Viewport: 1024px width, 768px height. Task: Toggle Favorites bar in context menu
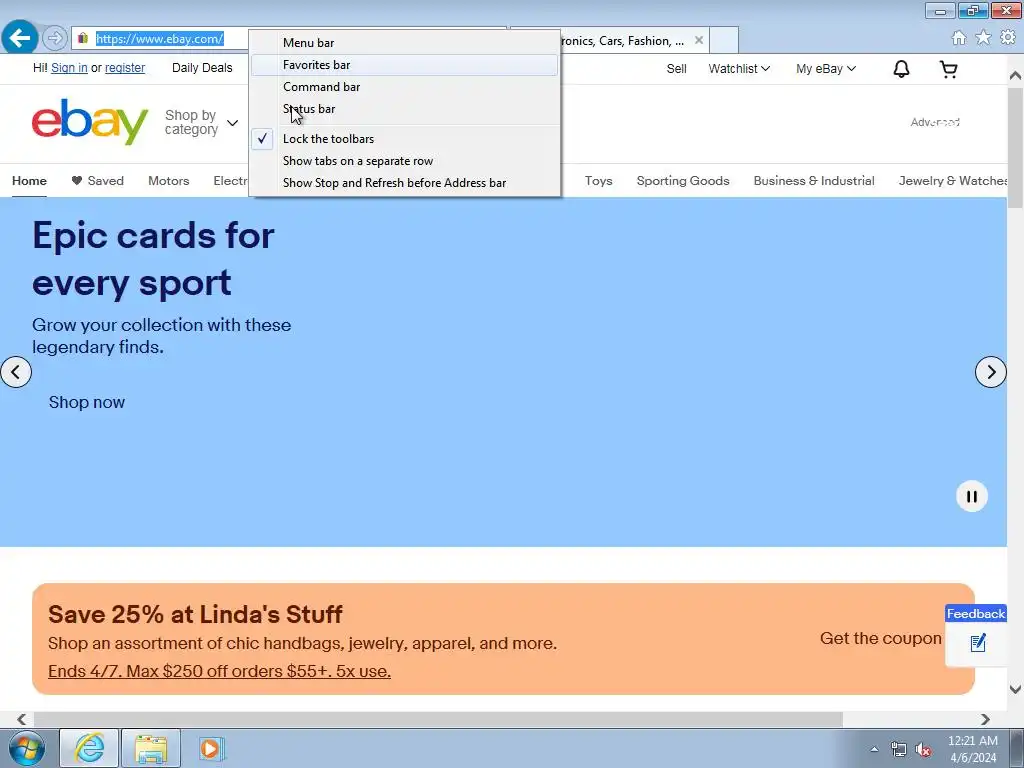point(405,65)
